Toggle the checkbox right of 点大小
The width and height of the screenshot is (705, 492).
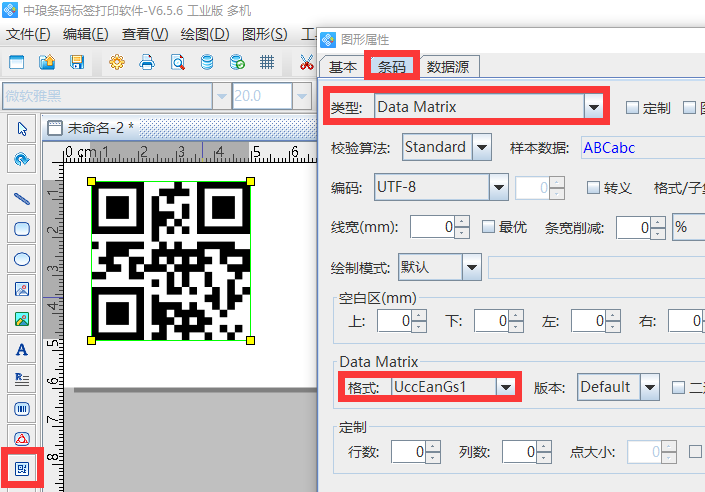pos(696,452)
